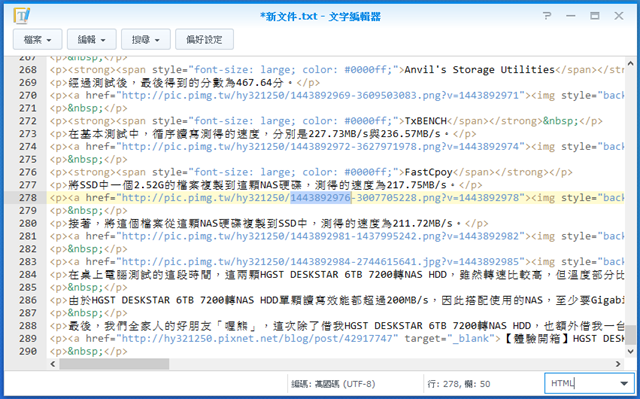This screenshot has height=399, width=640.
Task: Open 偏好設定 preferences
Action: point(204,40)
